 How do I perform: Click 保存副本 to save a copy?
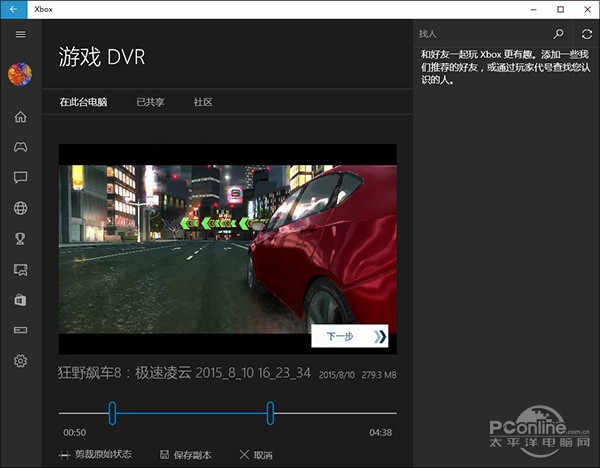point(186,455)
